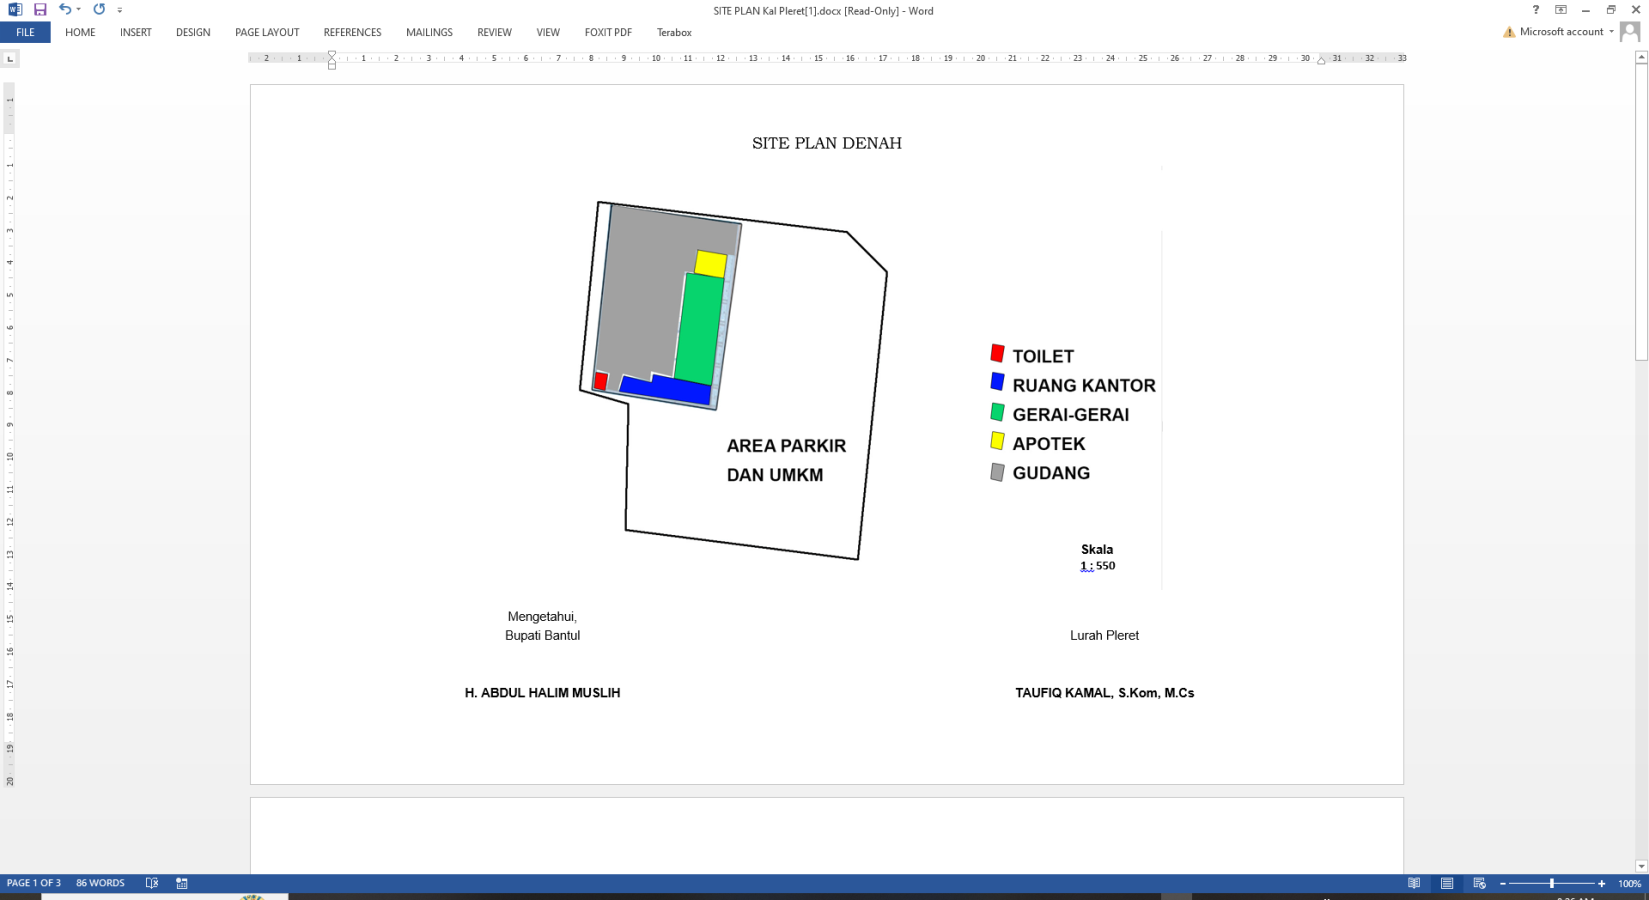Click the Redo/Repeat icon
The height and width of the screenshot is (900, 1649).
tap(99, 10)
